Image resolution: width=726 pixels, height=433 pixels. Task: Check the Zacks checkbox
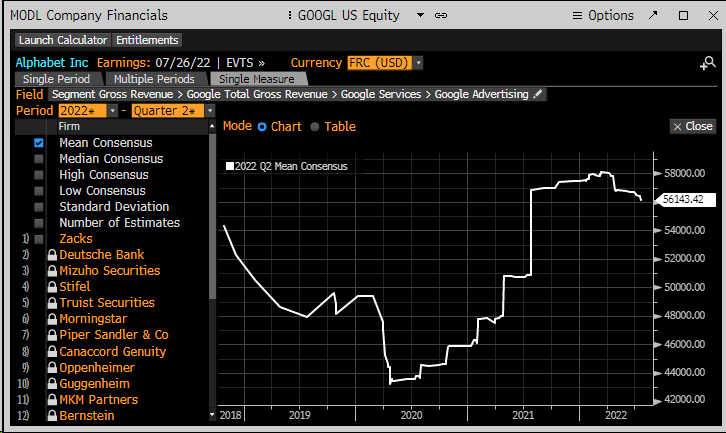tap(39, 239)
